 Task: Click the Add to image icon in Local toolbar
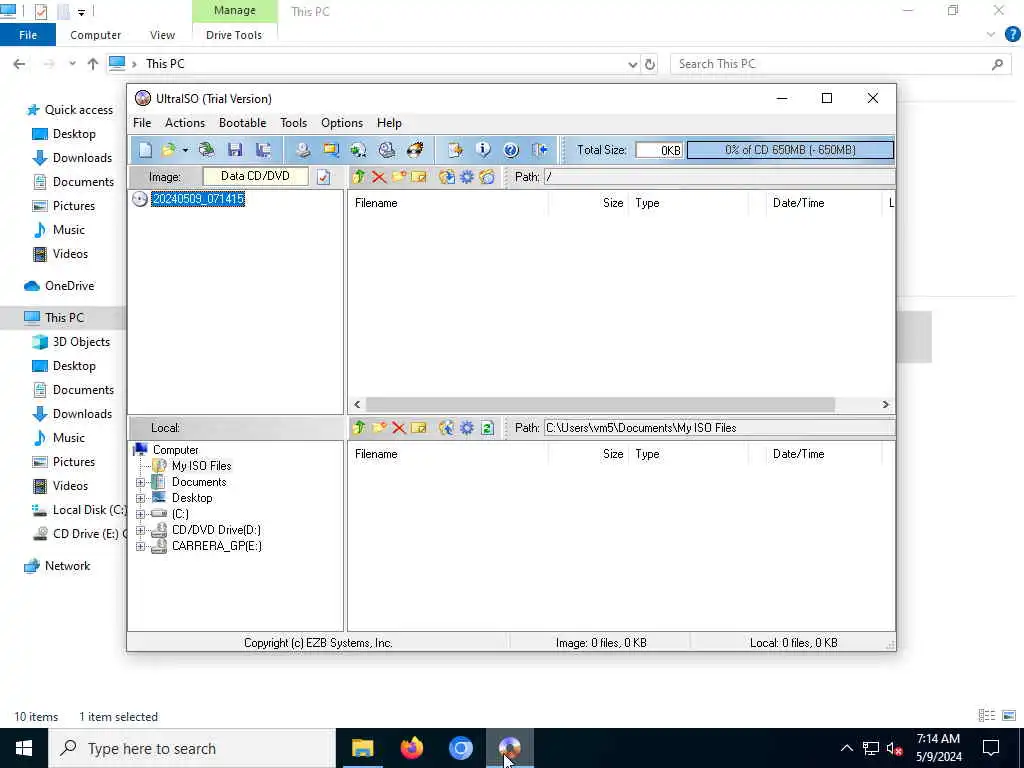pyautogui.click(x=447, y=428)
